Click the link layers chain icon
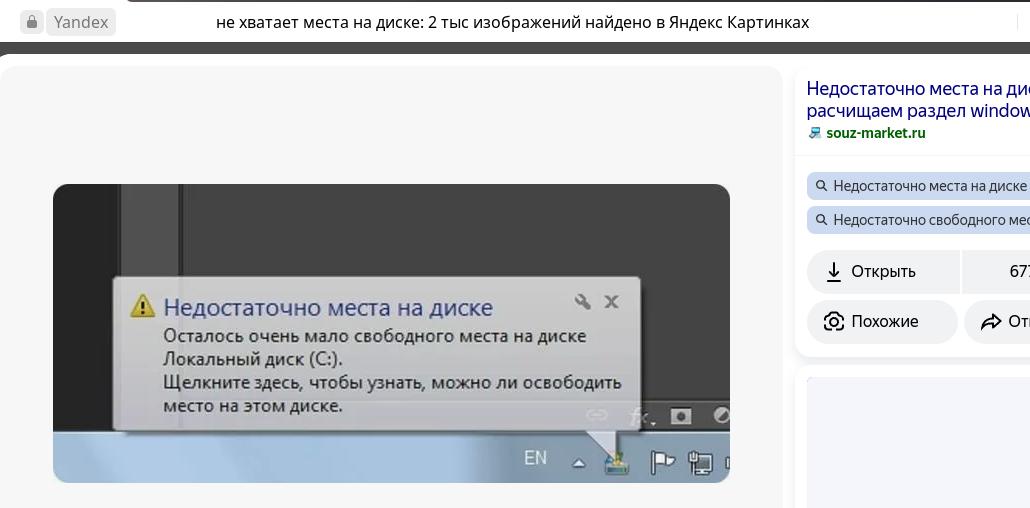The width and height of the screenshot is (1030, 508). (x=597, y=415)
